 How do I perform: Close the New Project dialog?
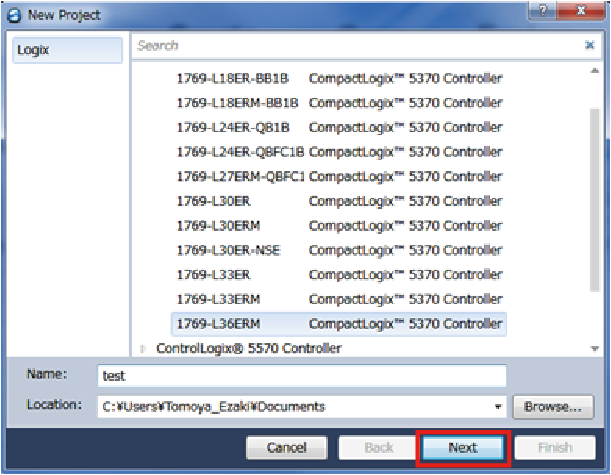click(580, 9)
